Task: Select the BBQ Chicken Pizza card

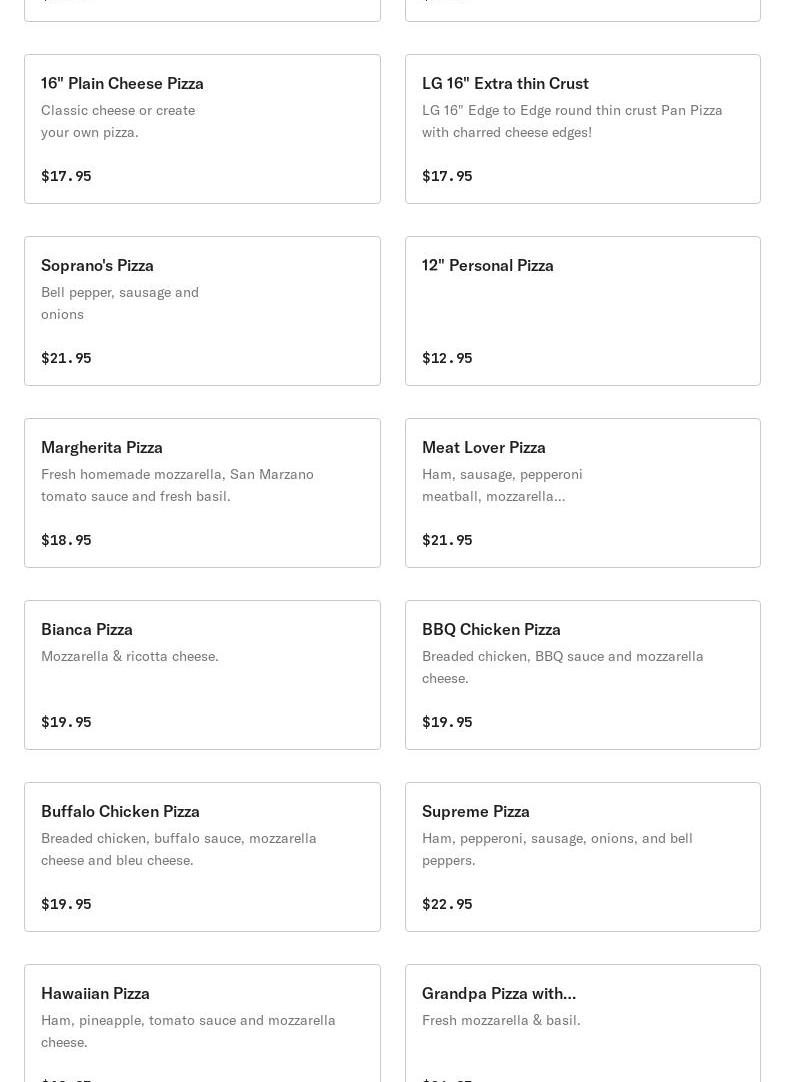Action: click(583, 675)
